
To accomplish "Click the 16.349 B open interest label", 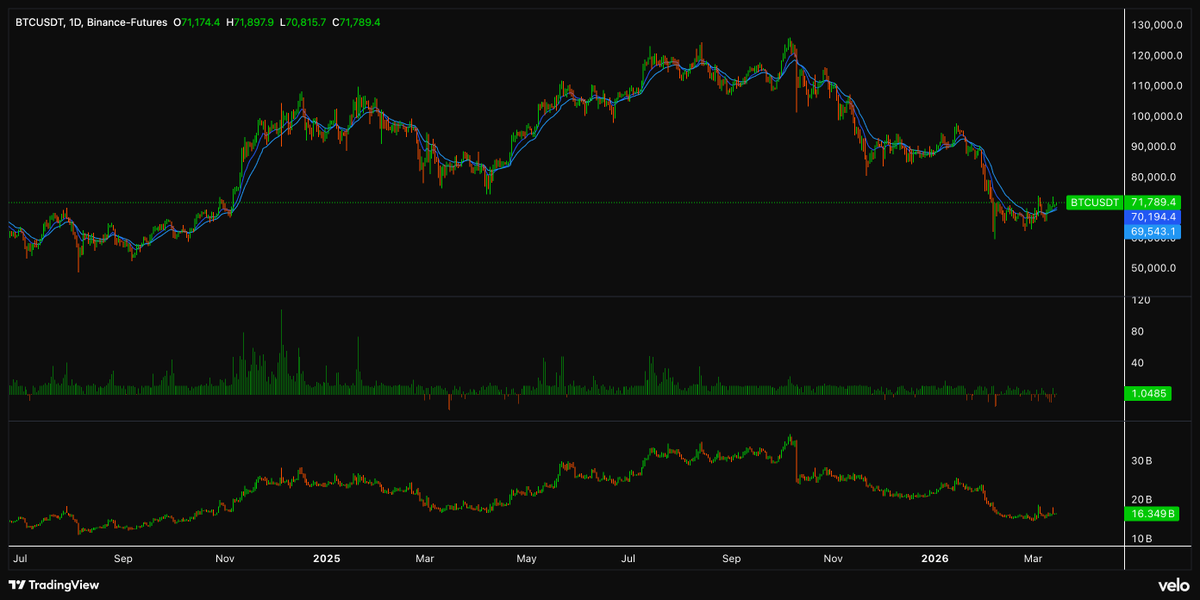I will point(1151,512).
